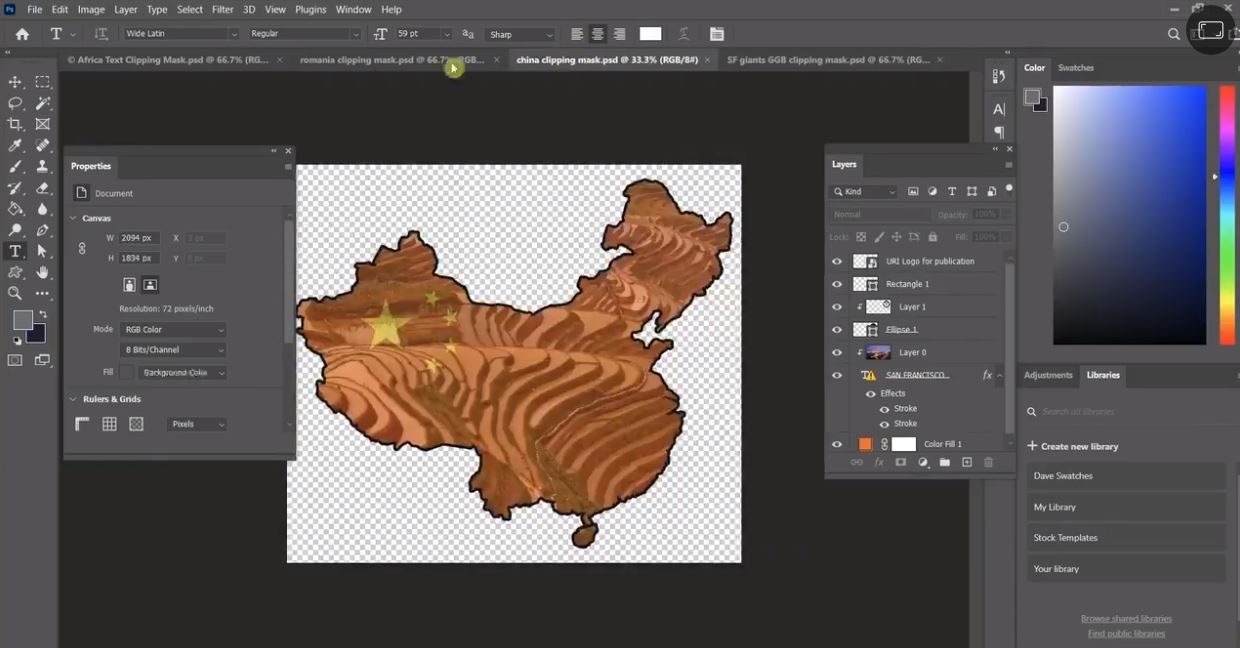Select the Pen tool
This screenshot has width=1240, height=648.
click(x=43, y=230)
